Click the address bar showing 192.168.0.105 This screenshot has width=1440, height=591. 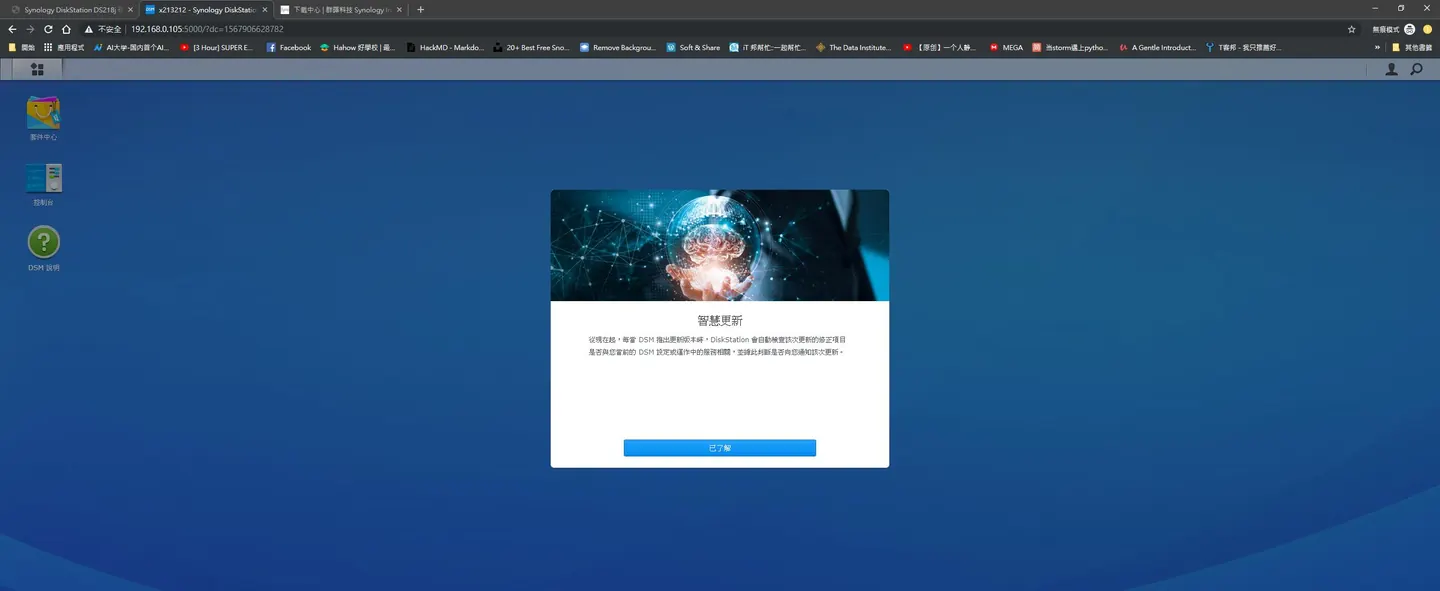(700, 29)
